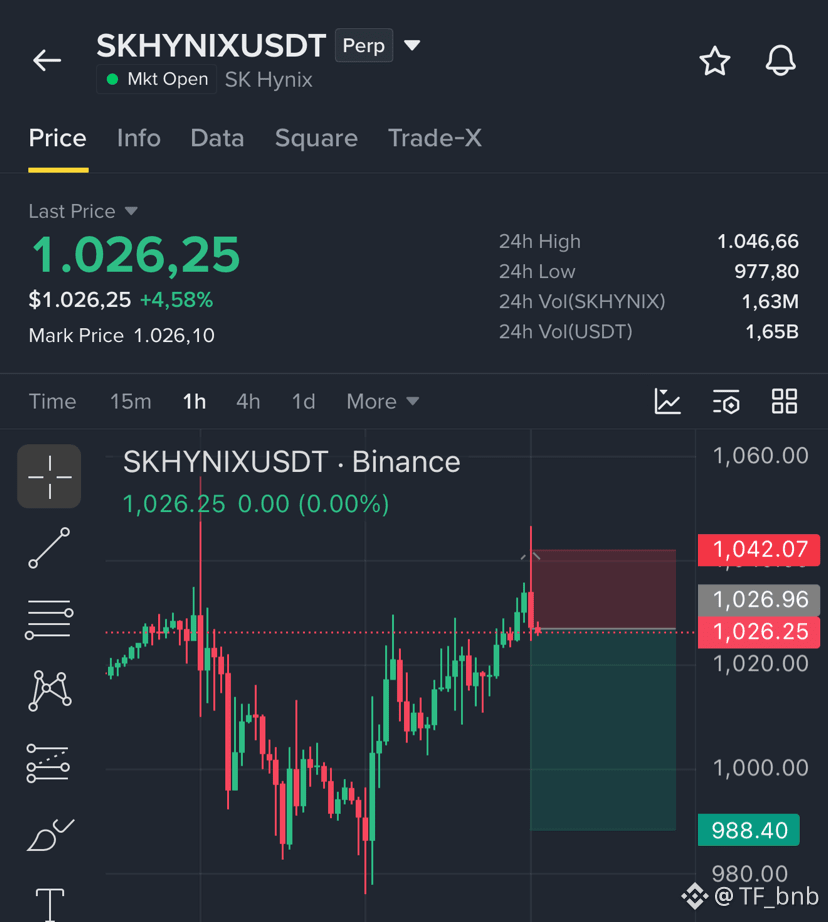
Task: Open the Data tab
Action: click(218, 138)
